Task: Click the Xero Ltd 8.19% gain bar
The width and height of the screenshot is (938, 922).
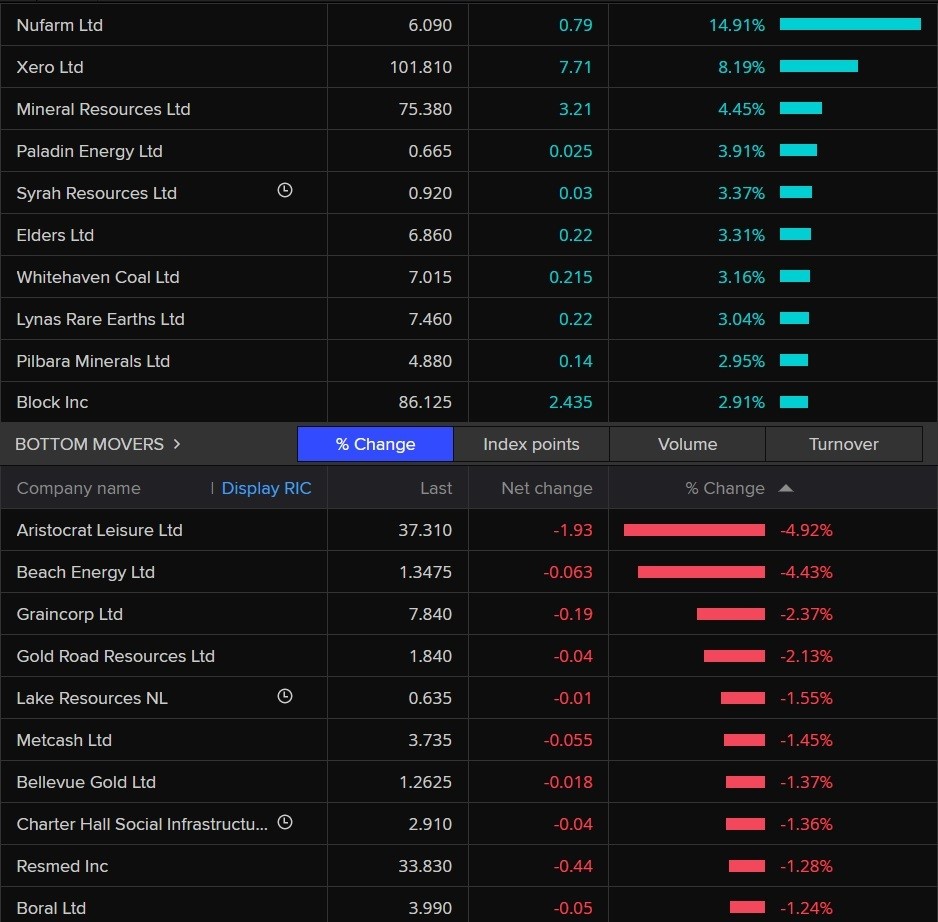Action: [x=819, y=66]
